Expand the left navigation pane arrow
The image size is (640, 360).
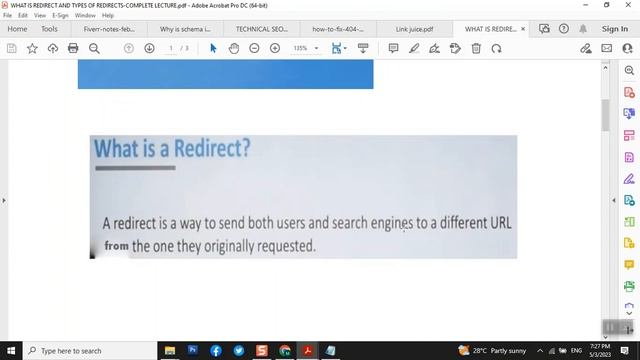4,200
